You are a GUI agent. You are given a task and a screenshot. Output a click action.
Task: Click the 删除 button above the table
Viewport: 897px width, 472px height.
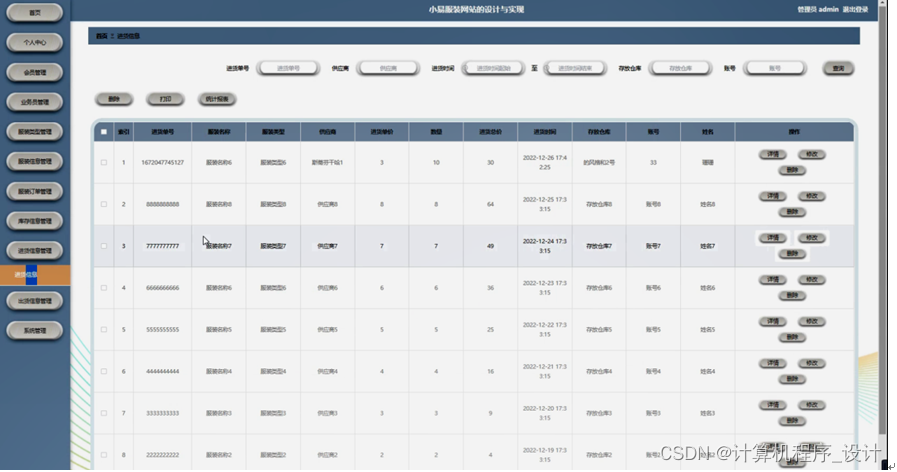click(x=114, y=99)
